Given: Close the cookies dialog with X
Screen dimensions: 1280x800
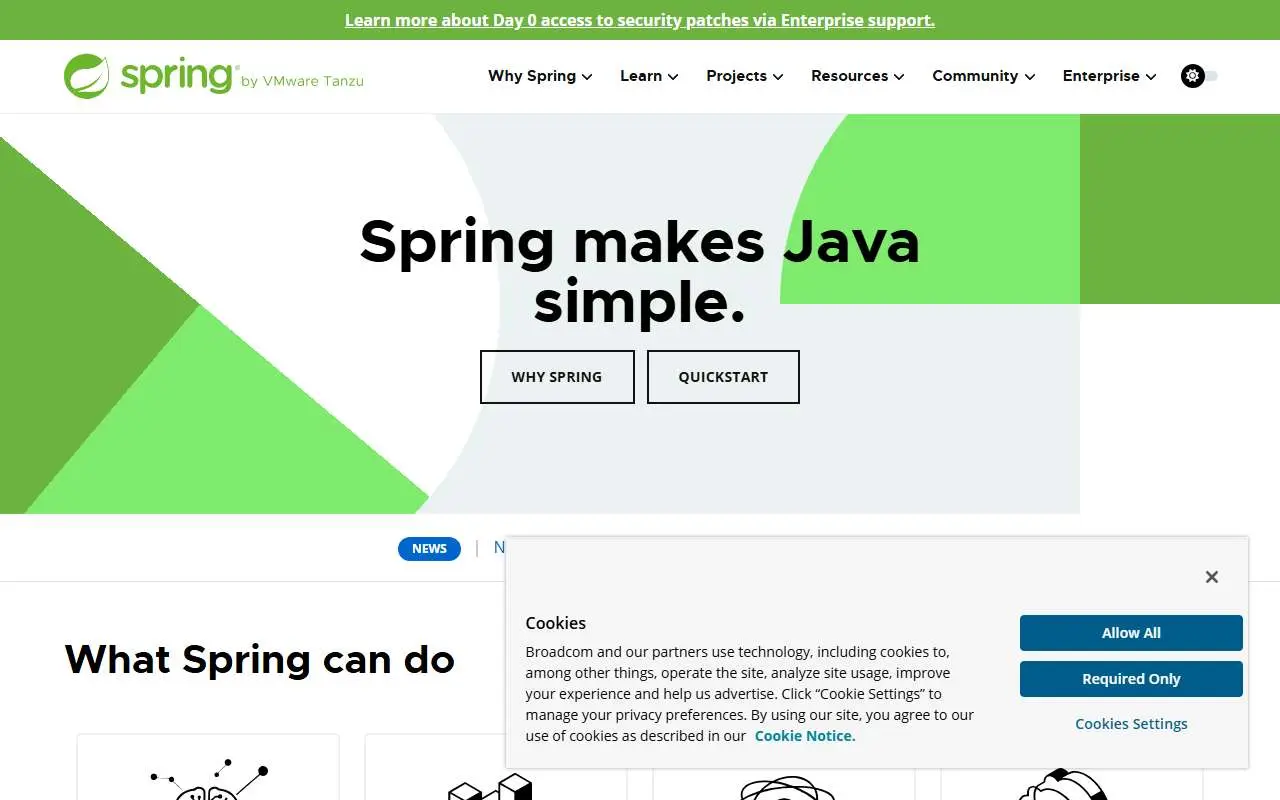Looking at the screenshot, I should pyautogui.click(x=1212, y=577).
